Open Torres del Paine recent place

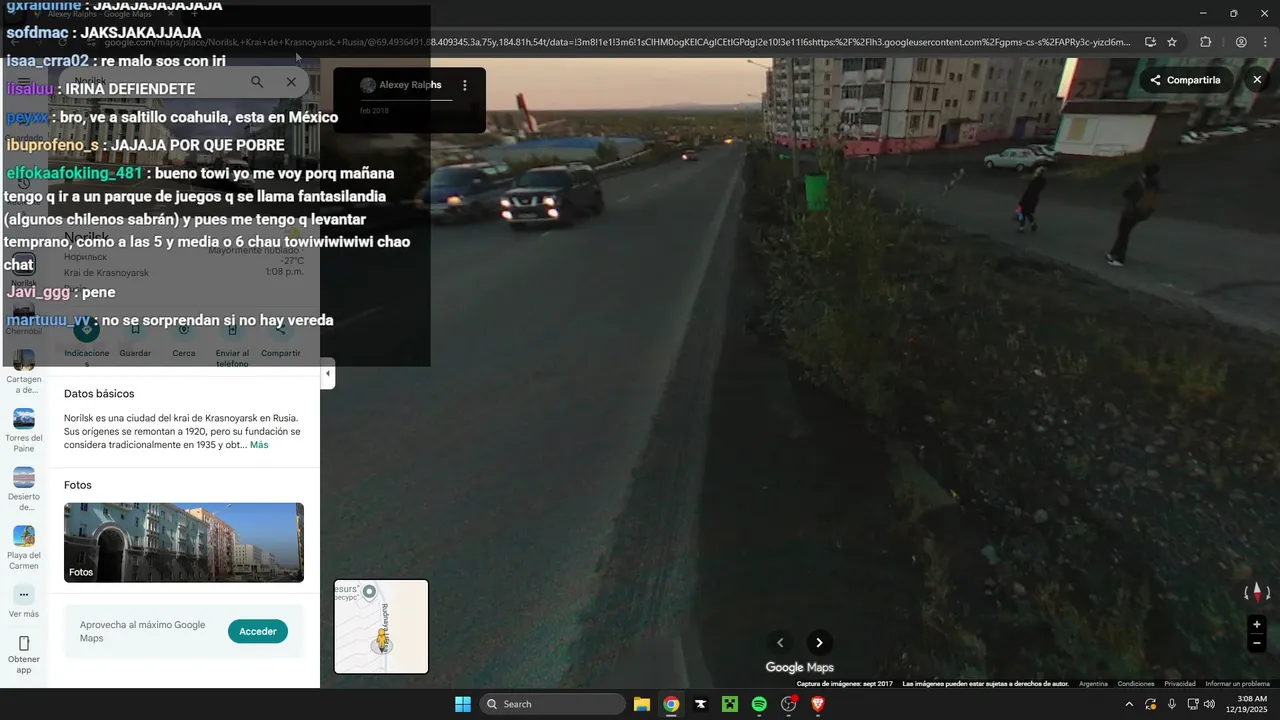click(24, 431)
